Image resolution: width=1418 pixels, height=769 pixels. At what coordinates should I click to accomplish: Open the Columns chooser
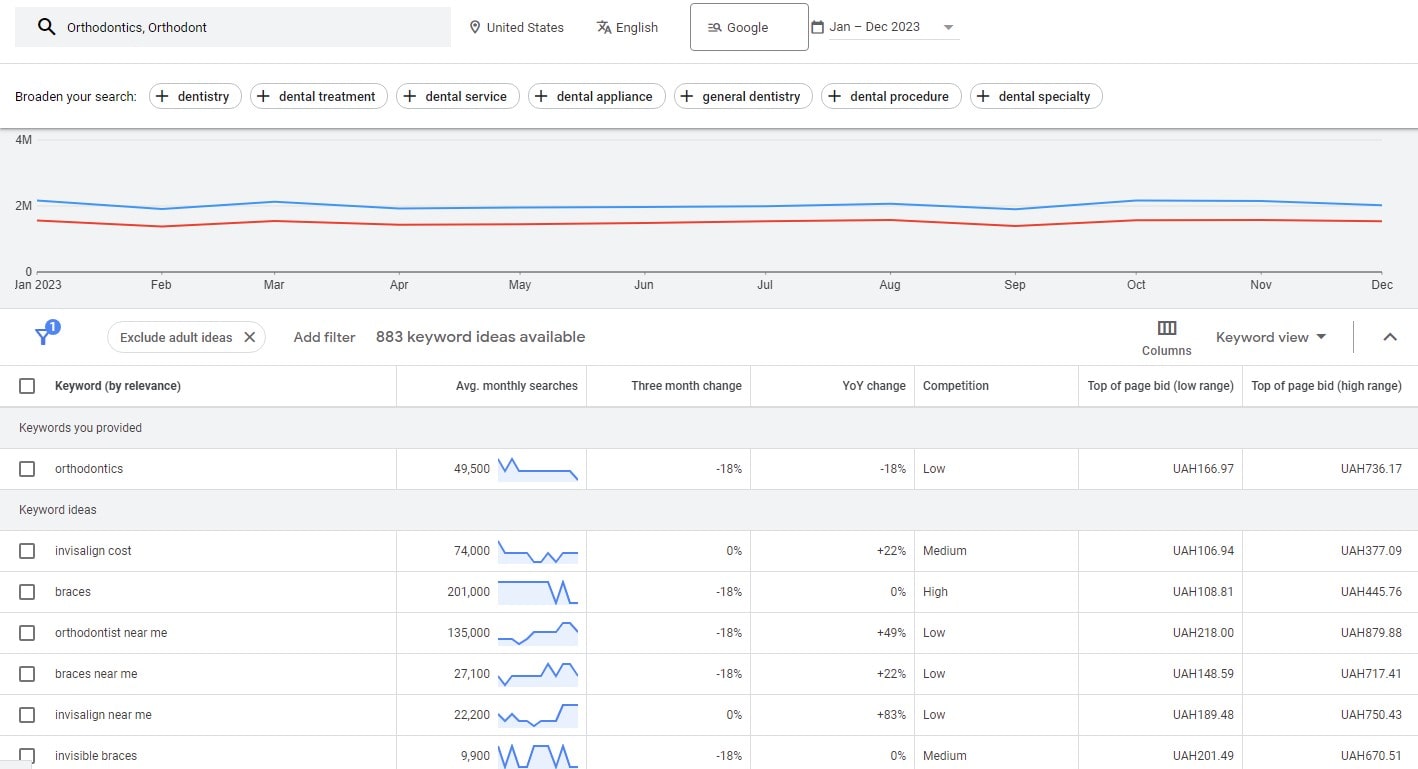point(1166,338)
